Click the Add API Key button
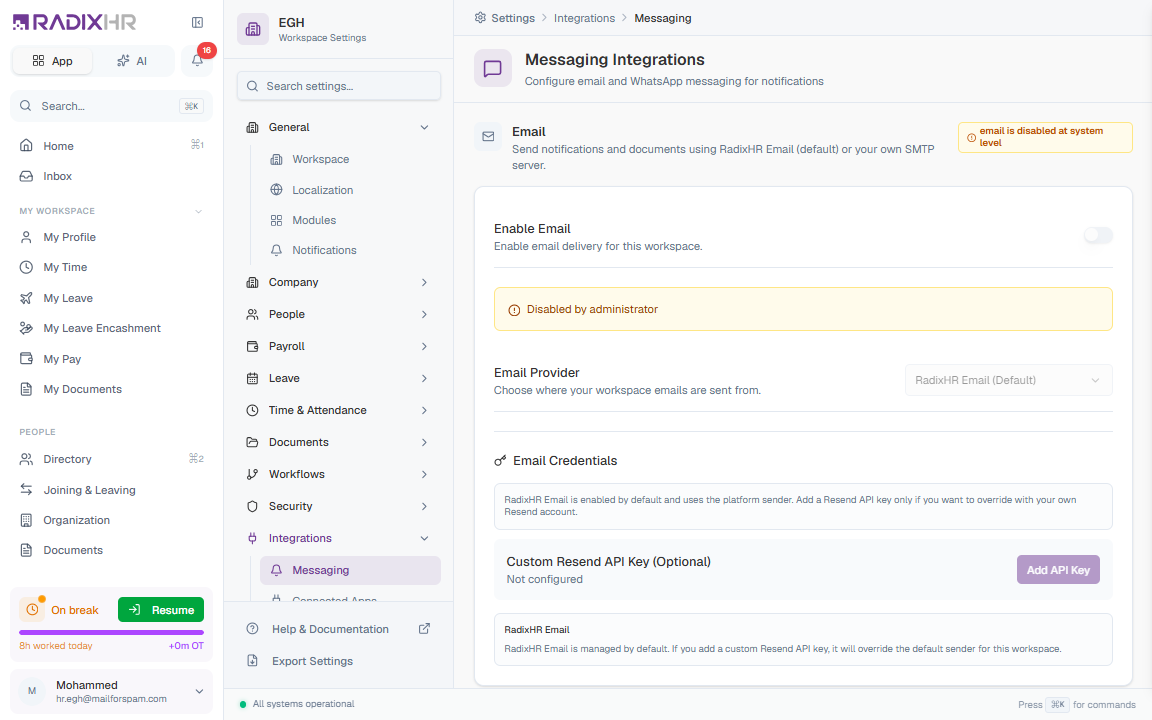This screenshot has width=1152, height=720. 1058,570
